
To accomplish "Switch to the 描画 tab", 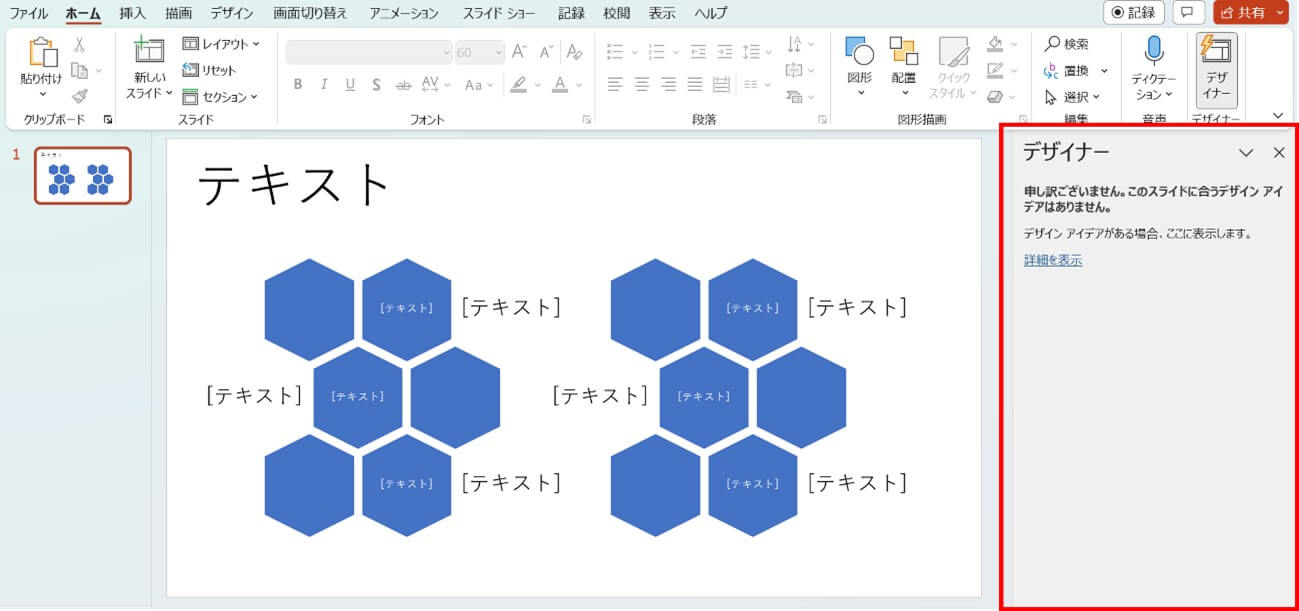I will click(x=178, y=14).
